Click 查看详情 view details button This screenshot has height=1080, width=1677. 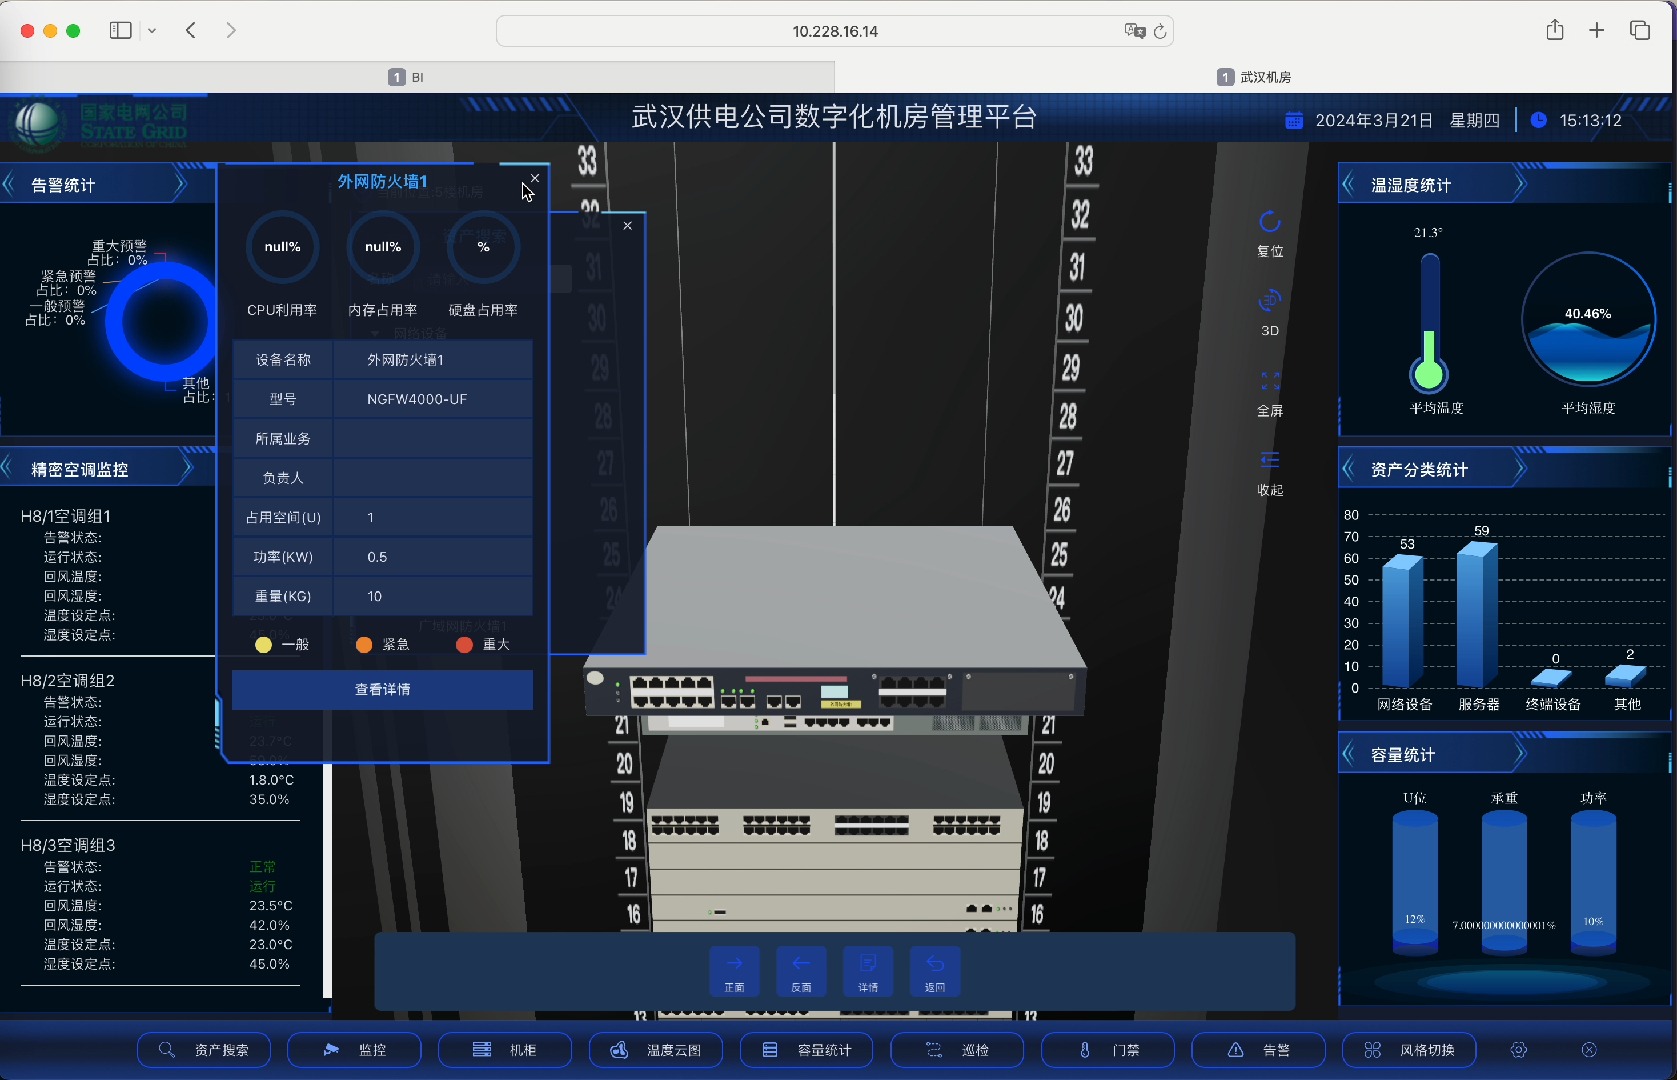click(x=382, y=690)
